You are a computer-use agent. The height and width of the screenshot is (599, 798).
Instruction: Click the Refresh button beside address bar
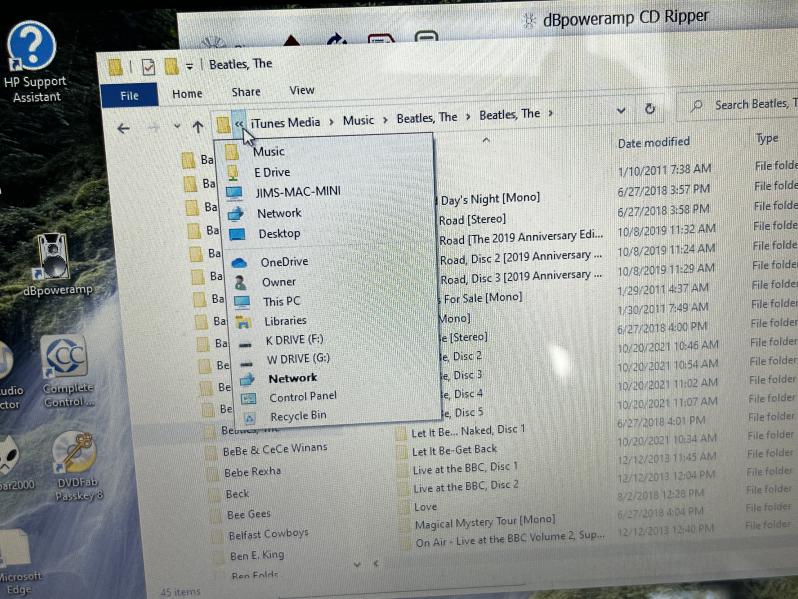[x=650, y=108]
